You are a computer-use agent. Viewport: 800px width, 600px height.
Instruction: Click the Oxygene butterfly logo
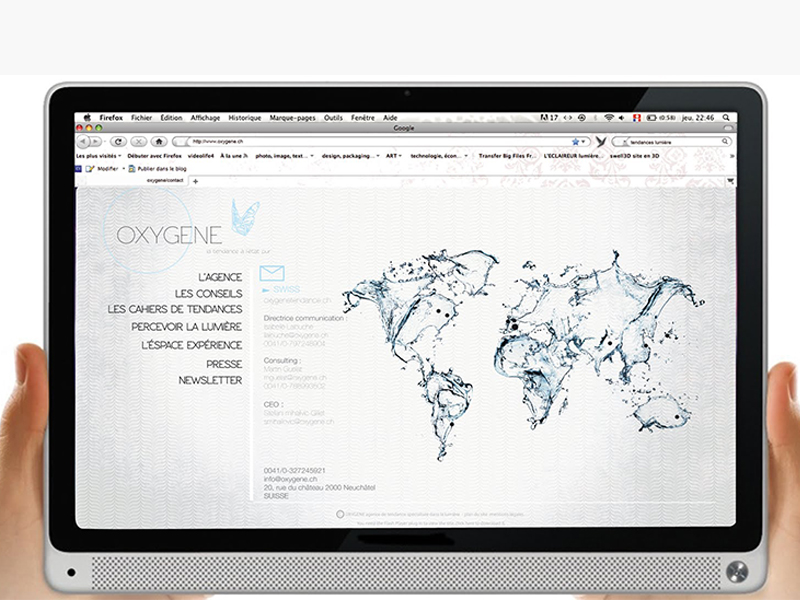coord(243,215)
